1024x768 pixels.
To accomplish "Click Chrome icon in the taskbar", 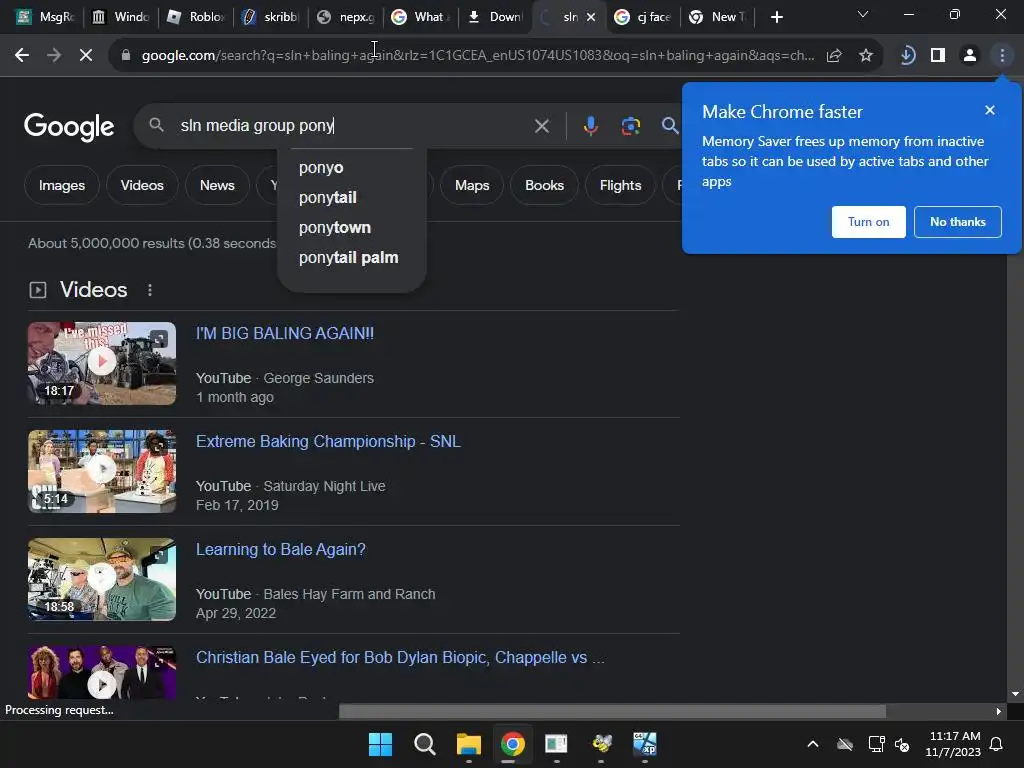I will 513,744.
